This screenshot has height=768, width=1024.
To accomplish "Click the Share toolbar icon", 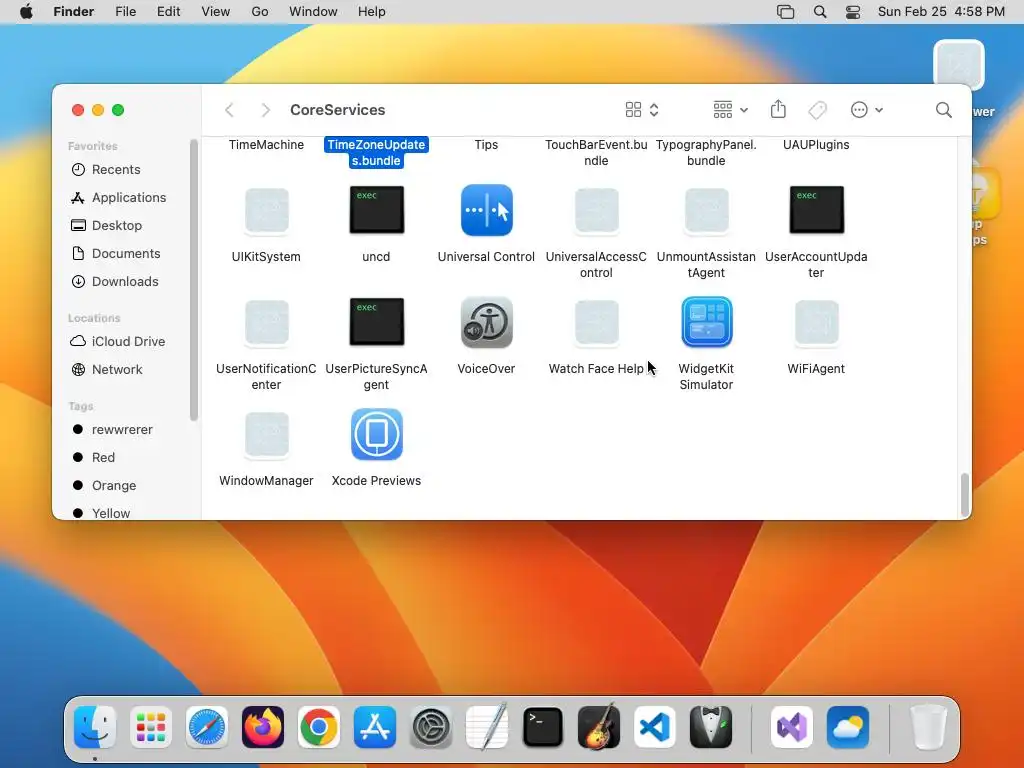I will tap(778, 109).
